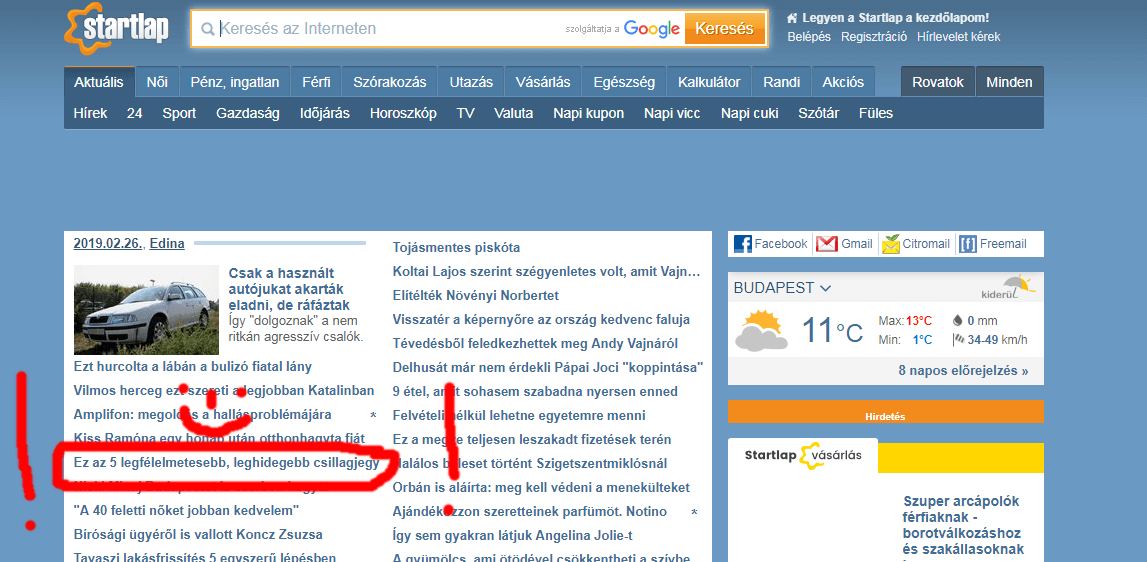Click the partly cloudy weather icon

click(x=760, y=330)
